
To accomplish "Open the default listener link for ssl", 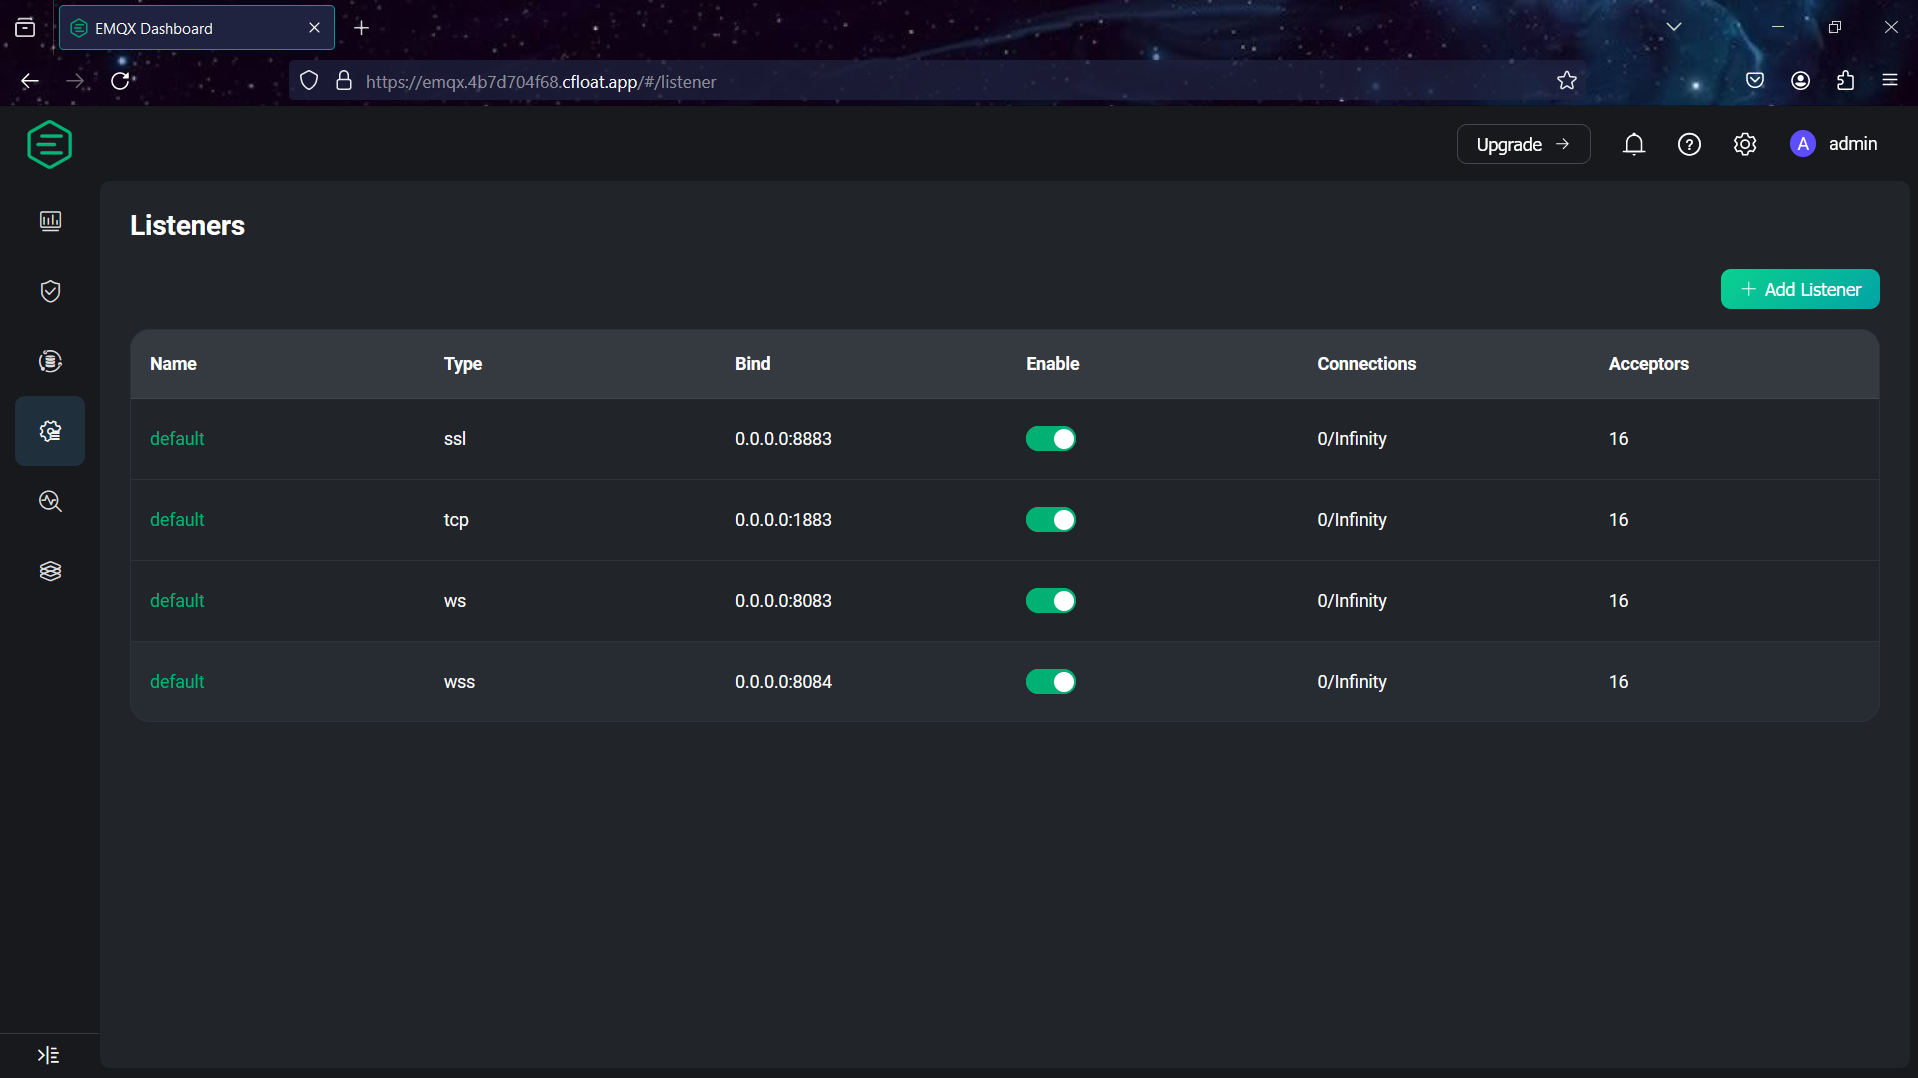I will pyautogui.click(x=177, y=439).
